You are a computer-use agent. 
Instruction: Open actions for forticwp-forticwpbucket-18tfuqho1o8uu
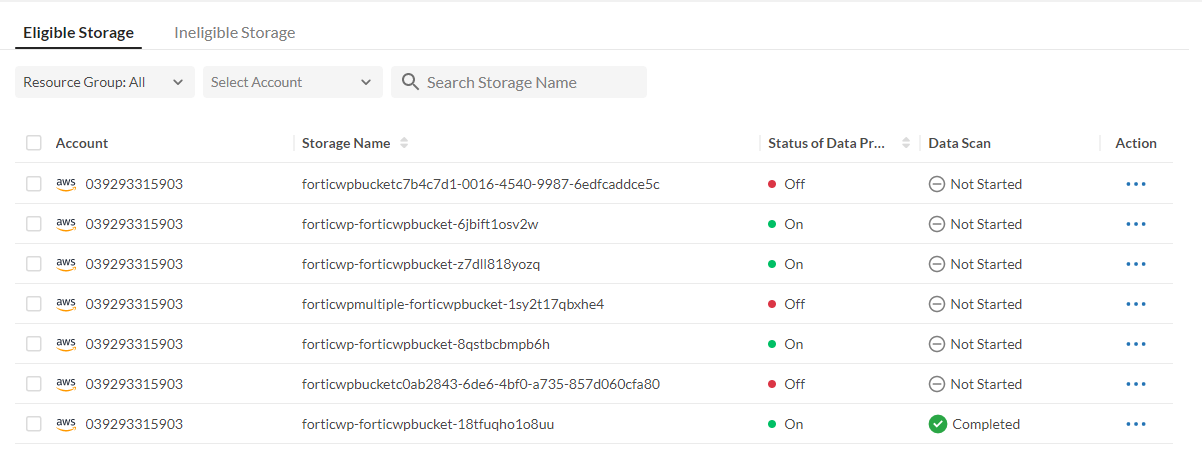tap(1135, 424)
